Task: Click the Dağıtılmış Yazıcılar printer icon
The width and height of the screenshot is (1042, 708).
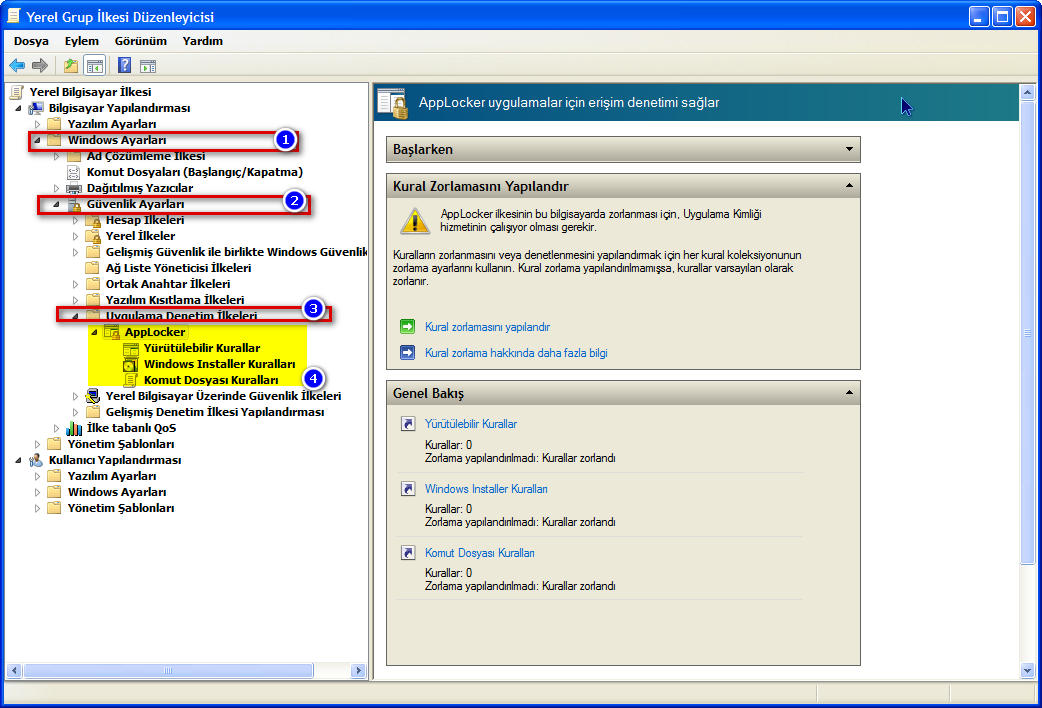Action: [74, 188]
